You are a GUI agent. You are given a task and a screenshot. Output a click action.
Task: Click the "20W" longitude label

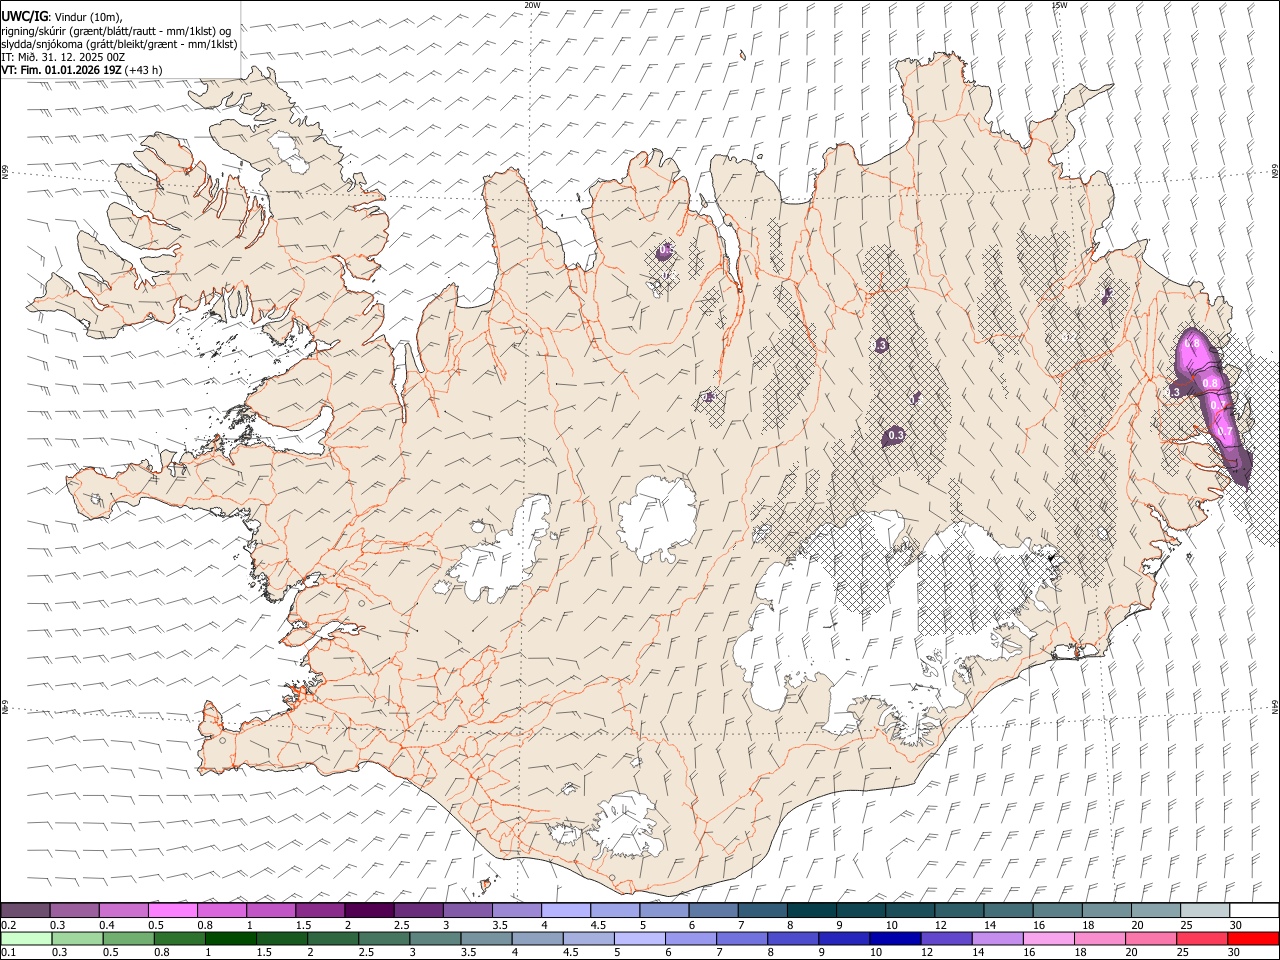tap(532, 5)
